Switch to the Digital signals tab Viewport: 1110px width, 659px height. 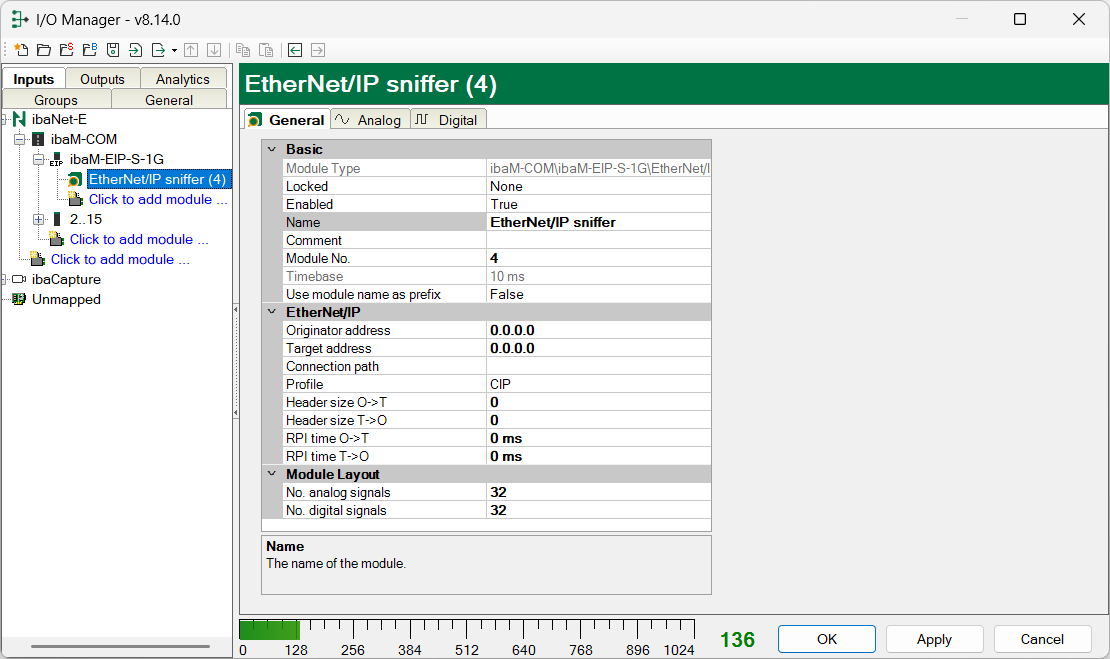tap(447, 120)
